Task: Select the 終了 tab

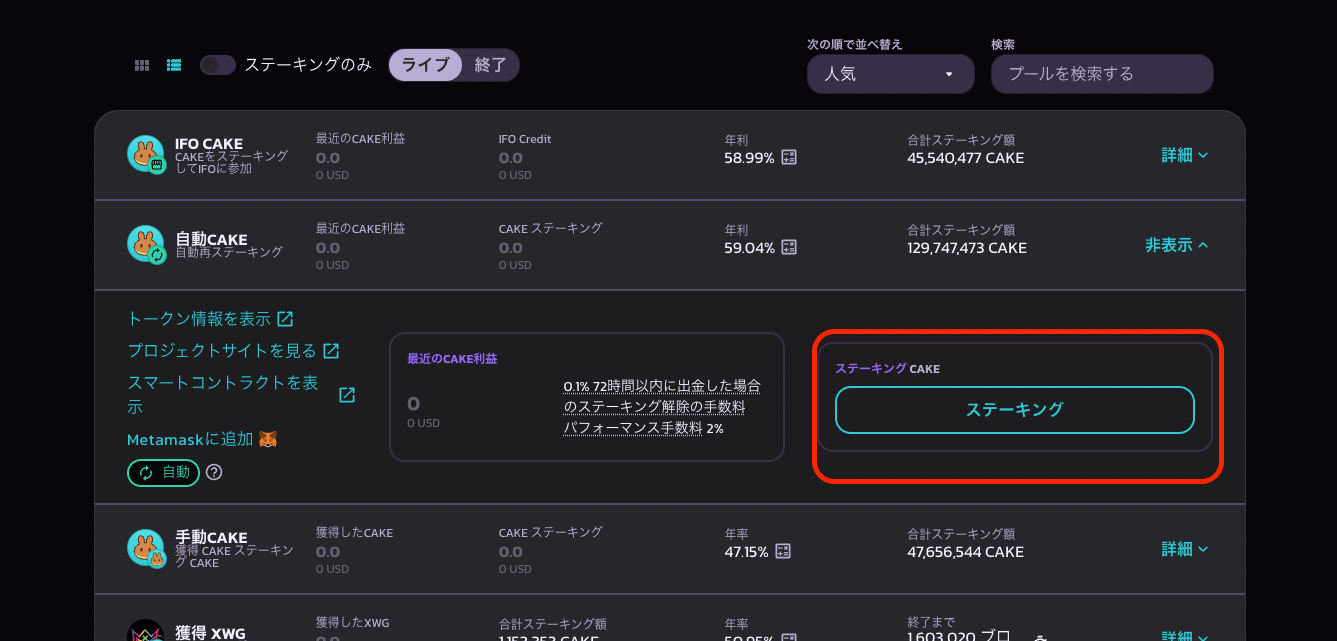Action: (490, 65)
